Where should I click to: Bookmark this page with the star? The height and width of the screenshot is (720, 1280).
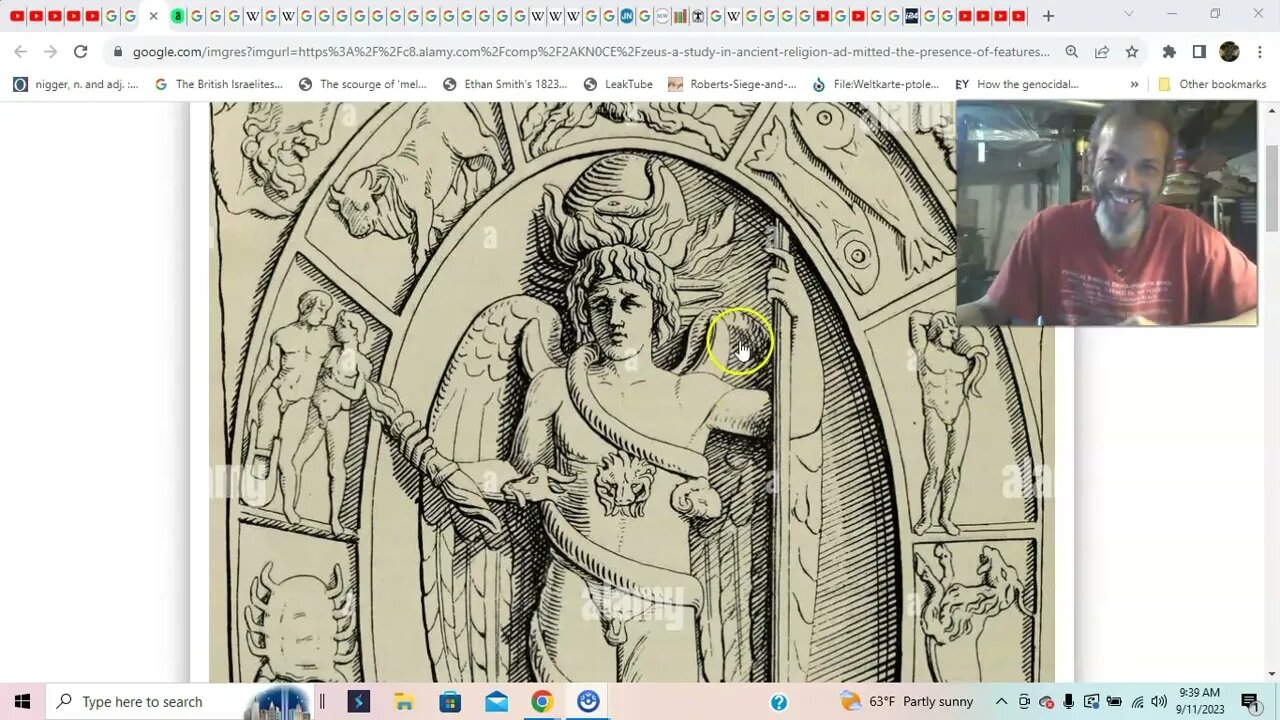1131,52
